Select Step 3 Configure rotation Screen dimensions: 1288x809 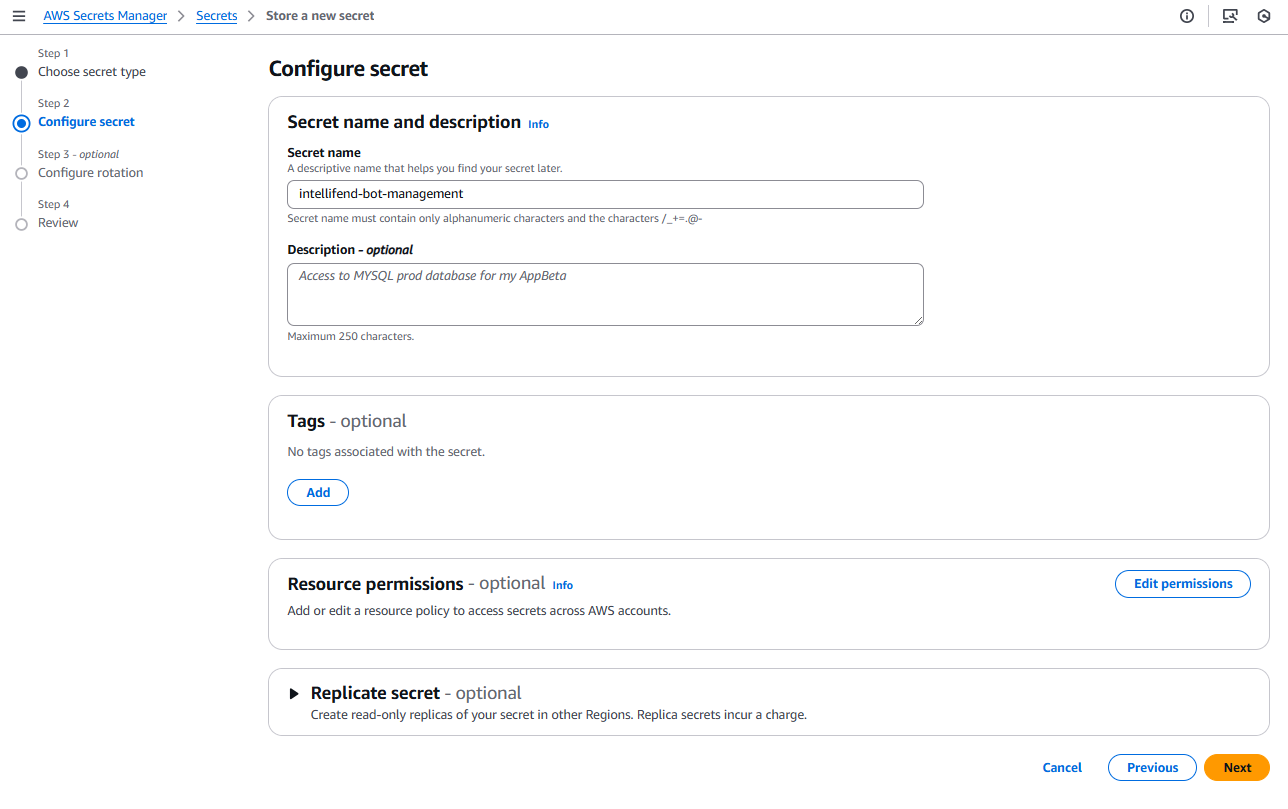point(91,172)
